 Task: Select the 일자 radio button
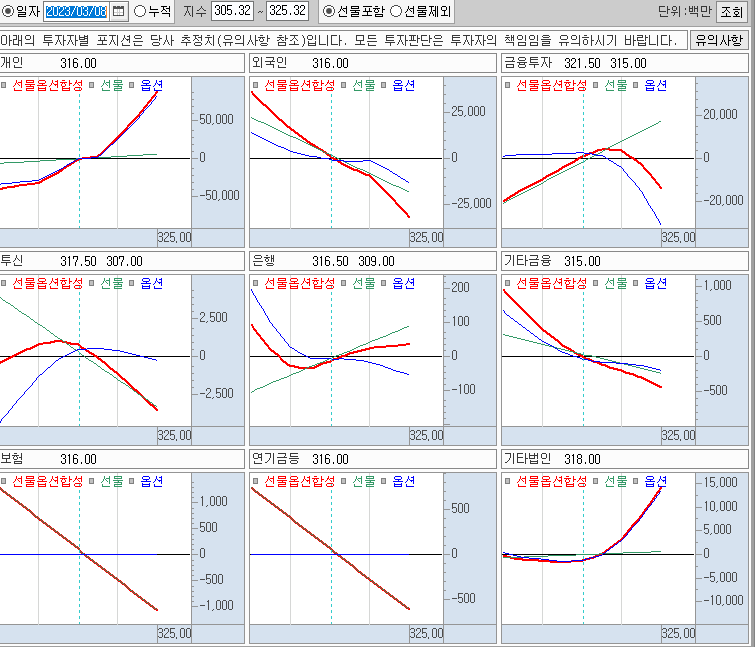tap(6, 11)
